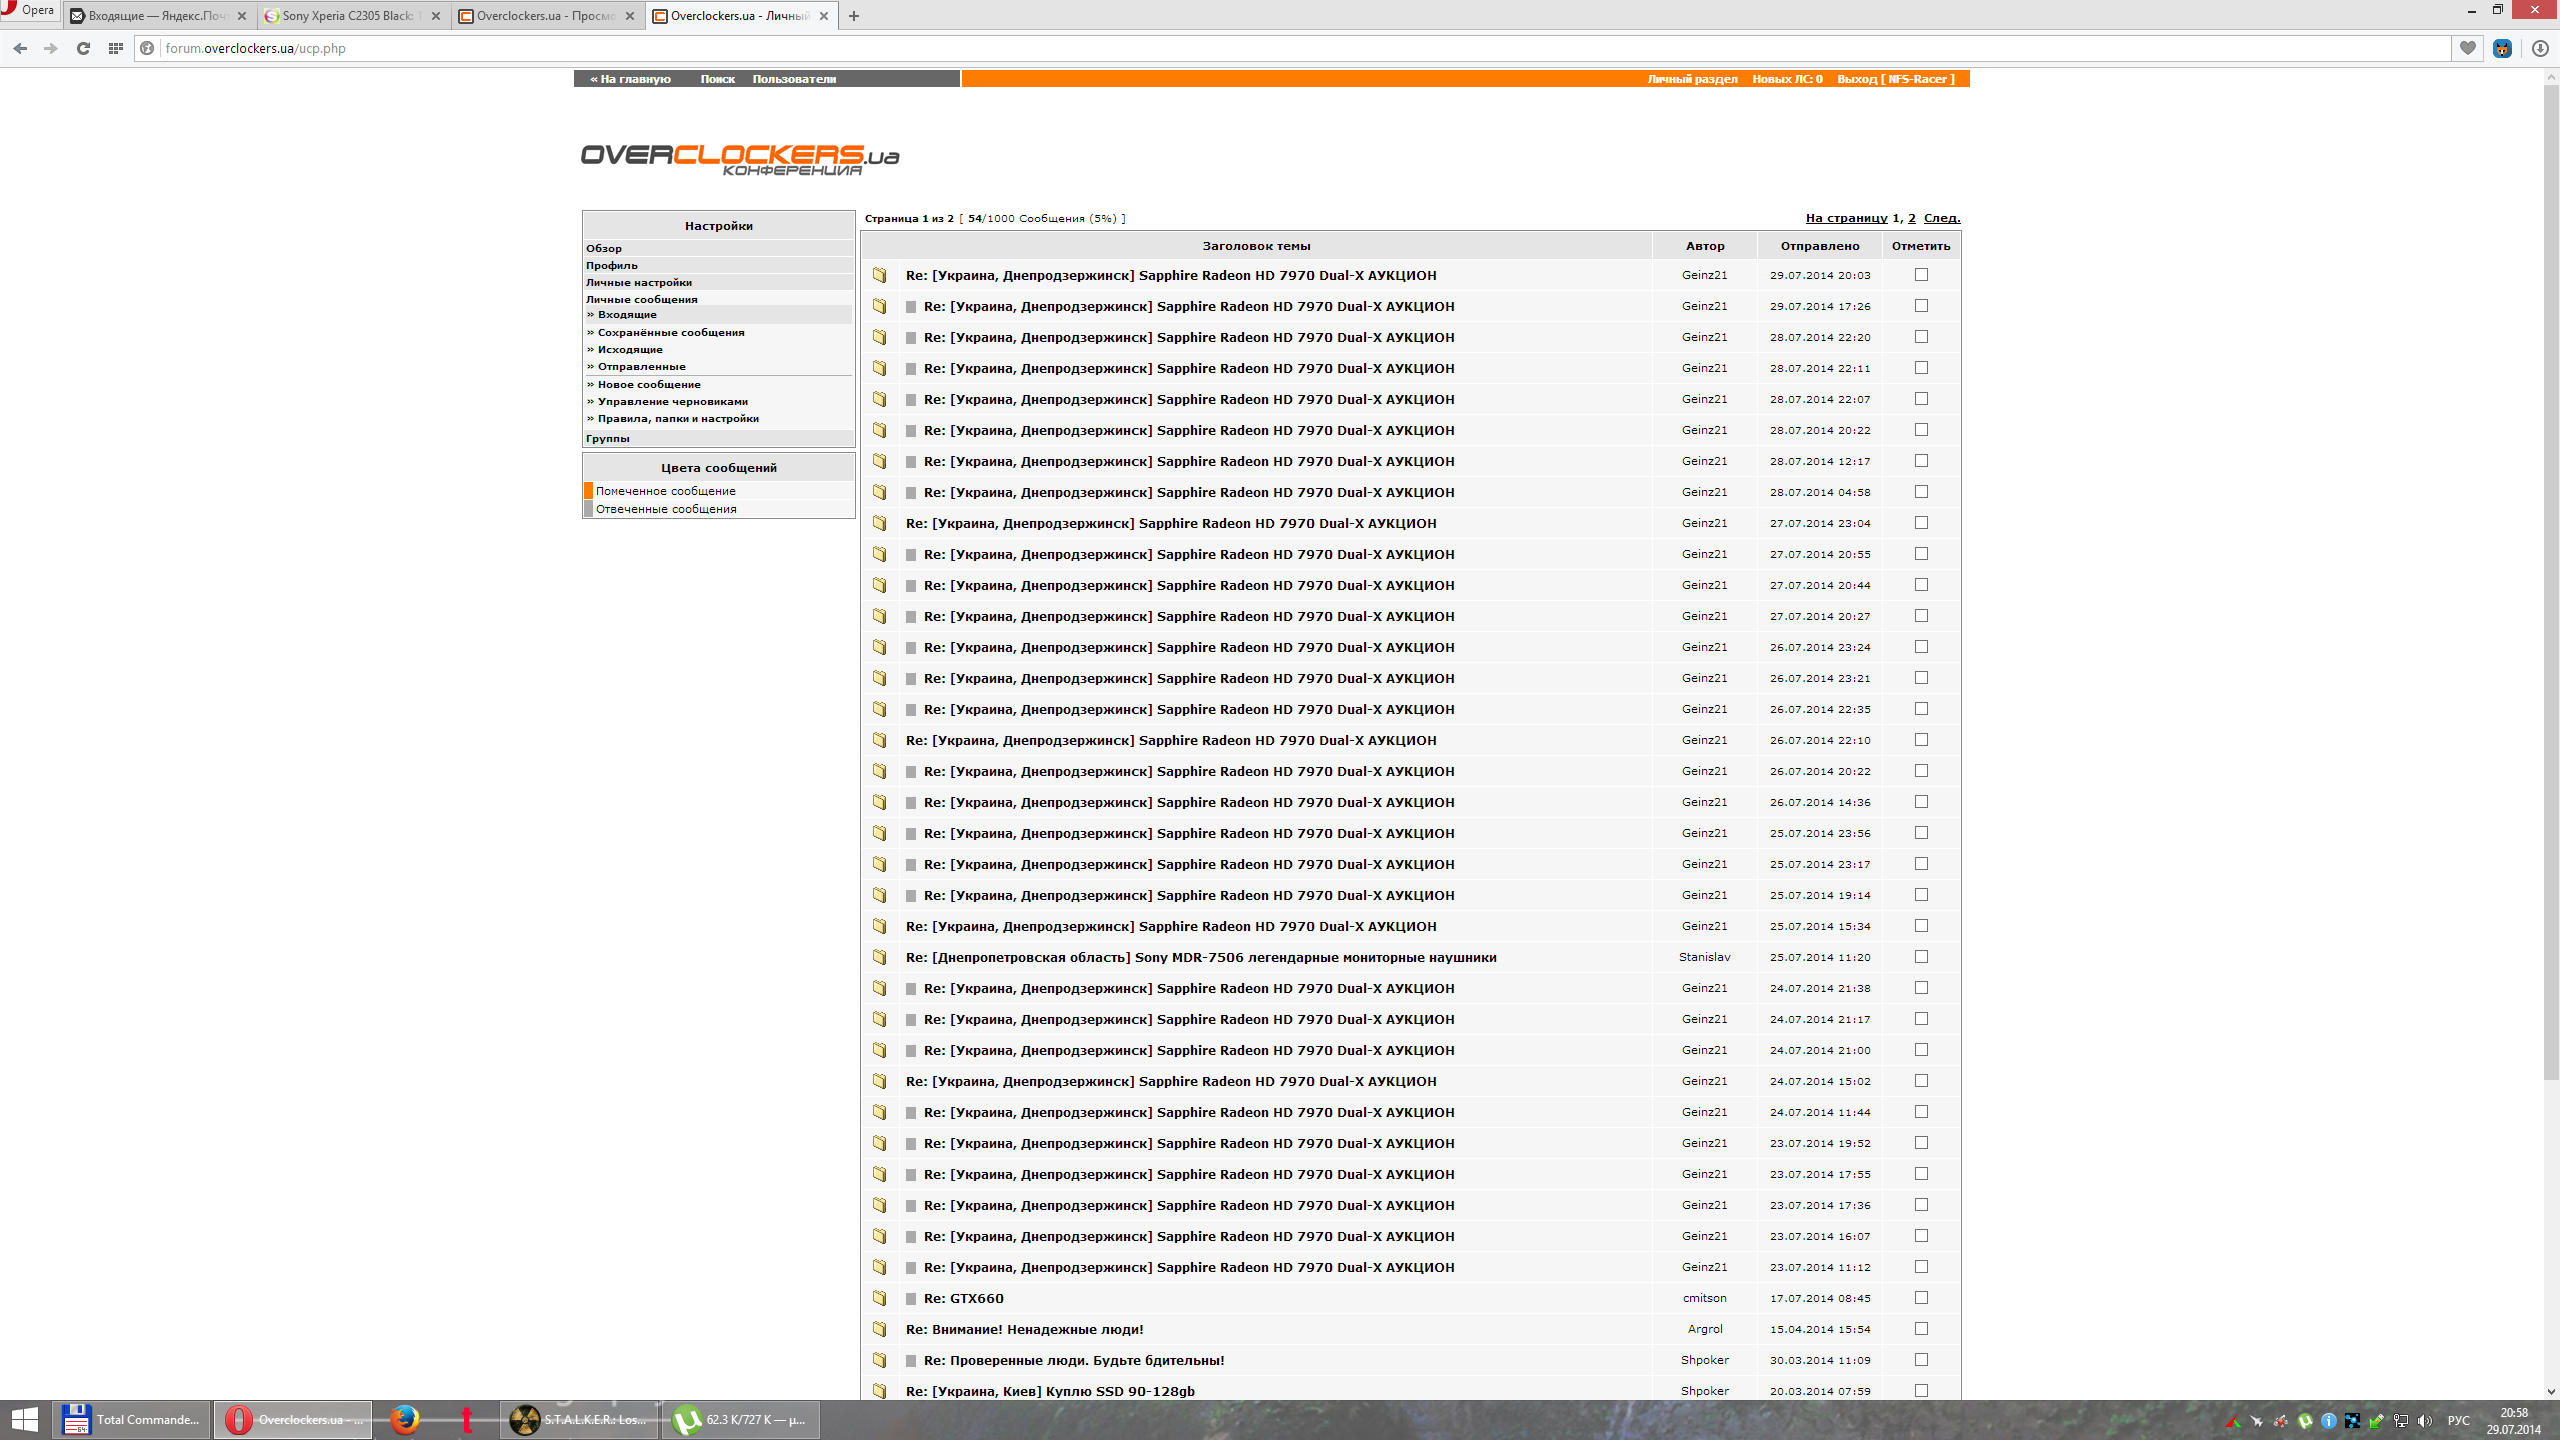
Task: Close the Sony Xperia C2305 tab
Action: point(436,16)
